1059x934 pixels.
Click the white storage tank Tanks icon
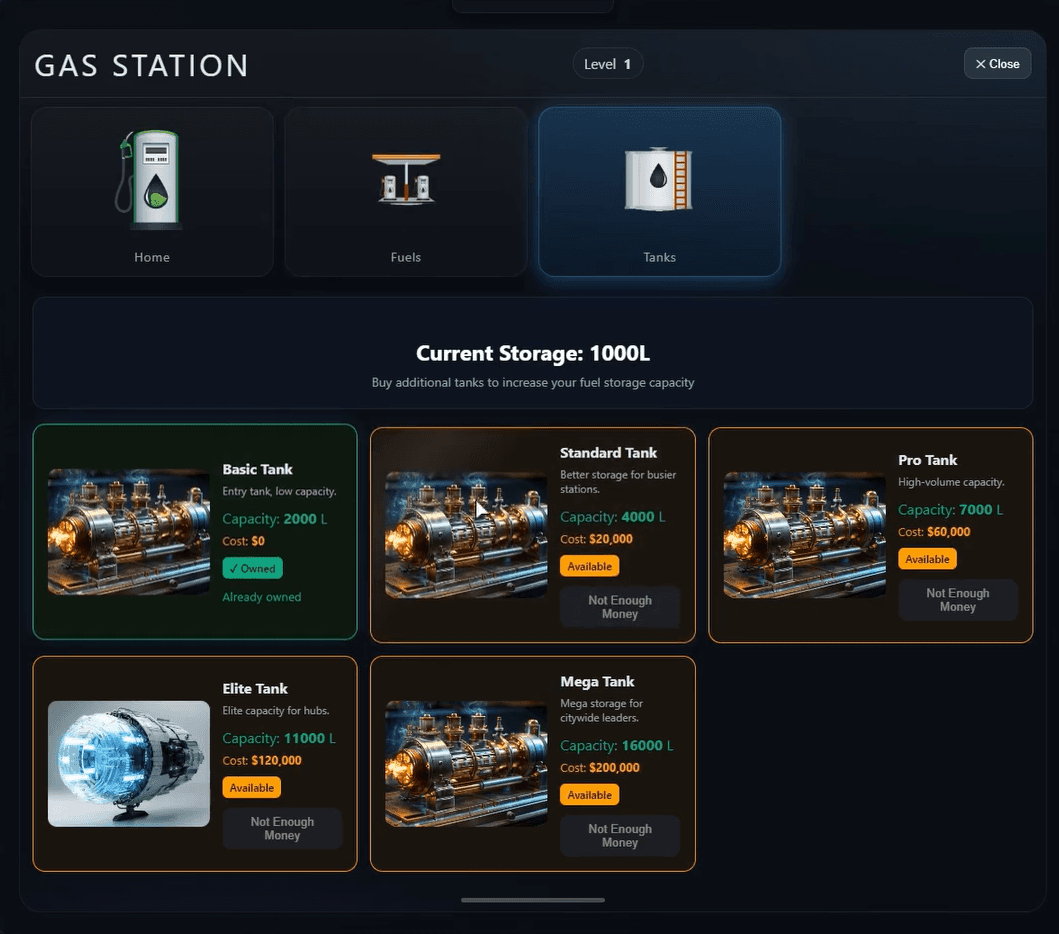click(659, 179)
